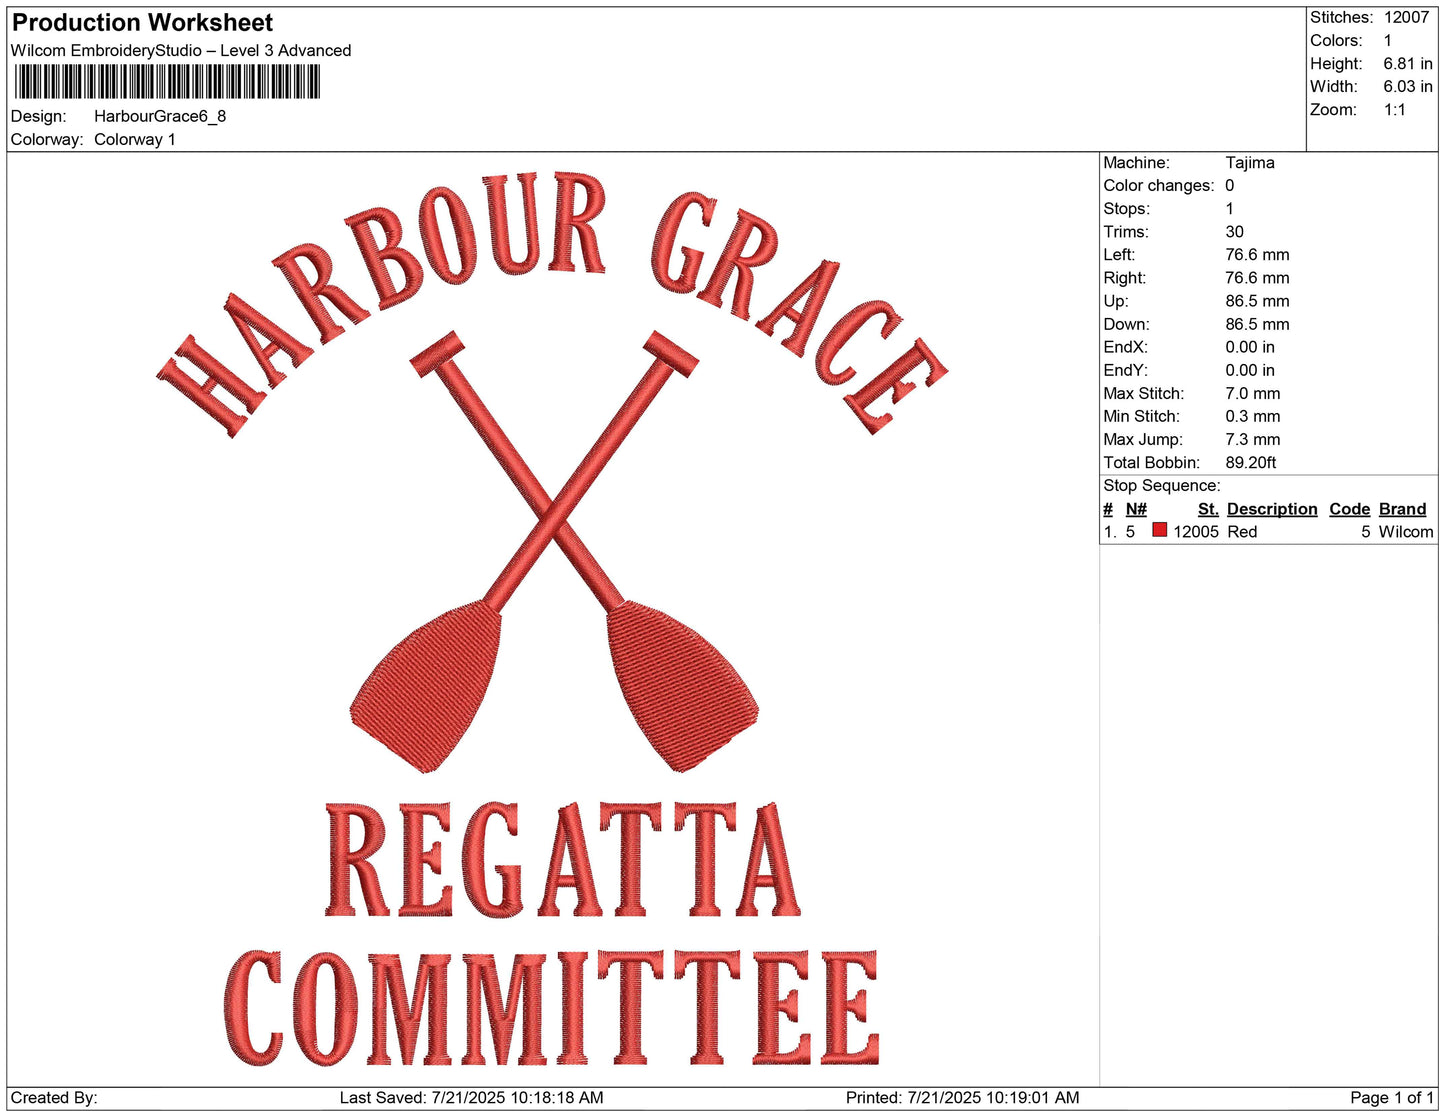This screenshot has height=1112, width=1445.
Task: Click the Max Jump value '7.3 mm'
Action: (x=1253, y=439)
